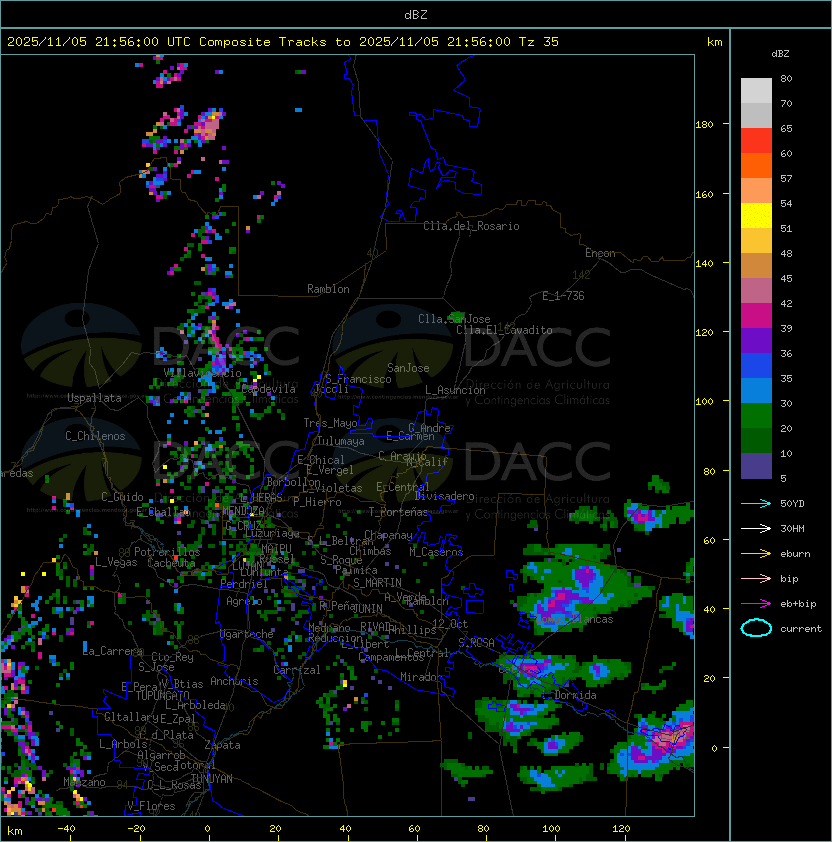Viewport: 832px width, 842px height.
Task: Click the 'MENDOZA' city label on map
Action: (243, 510)
